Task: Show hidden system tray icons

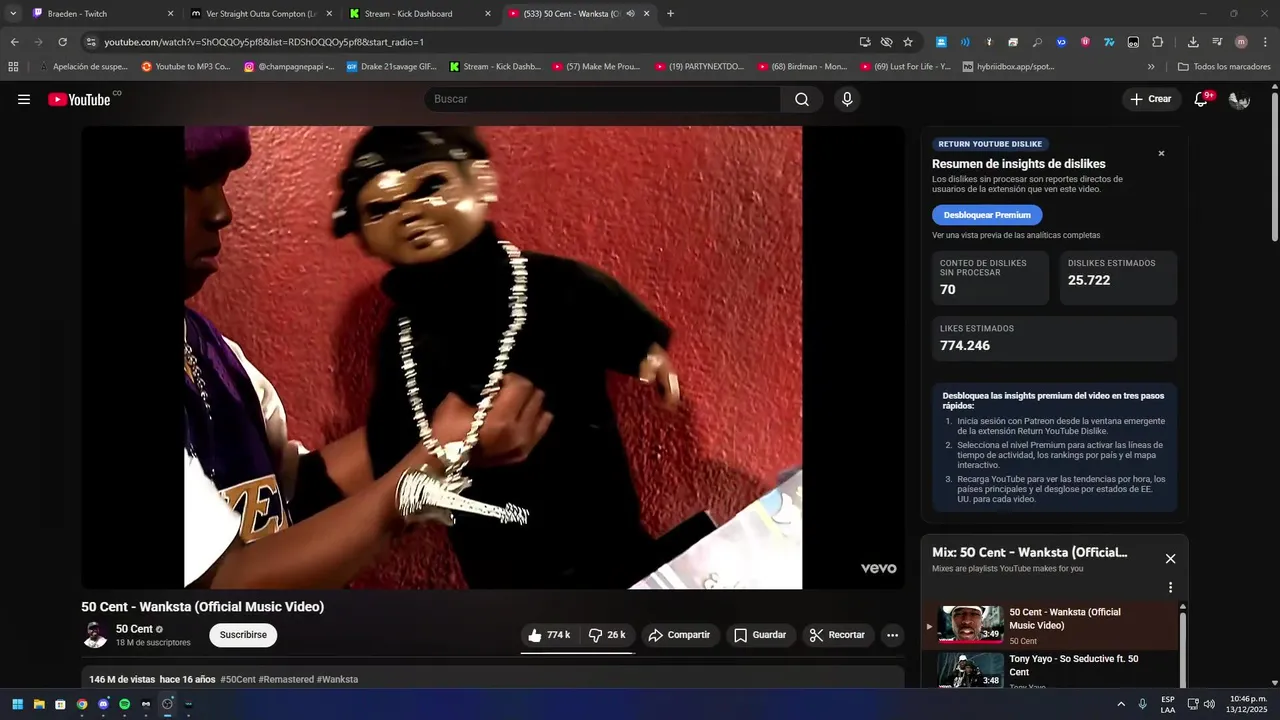Action: (x=1121, y=704)
